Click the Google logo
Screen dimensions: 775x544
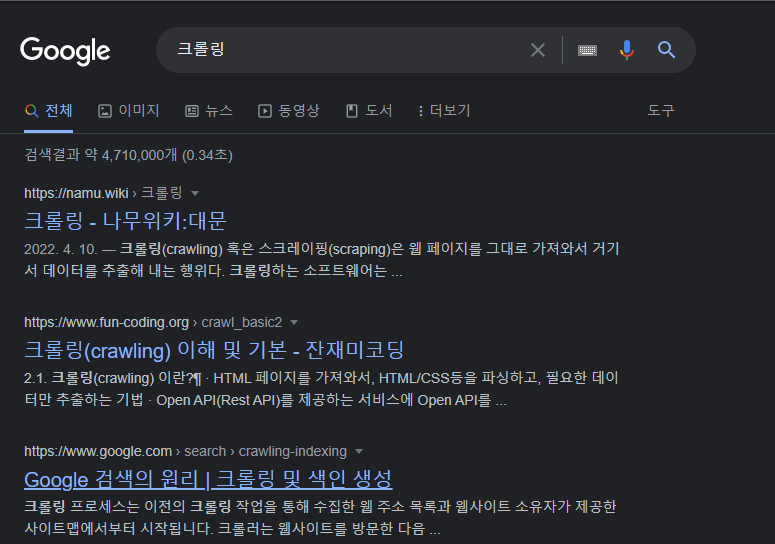pos(65,50)
